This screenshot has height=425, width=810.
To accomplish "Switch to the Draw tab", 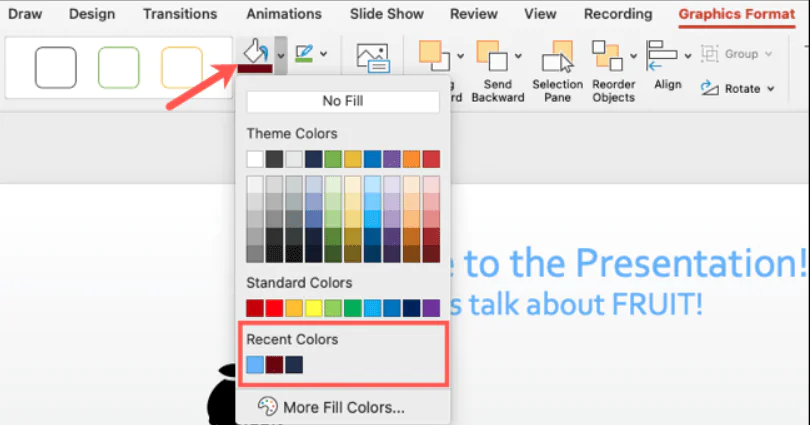I will [x=25, y=14].
